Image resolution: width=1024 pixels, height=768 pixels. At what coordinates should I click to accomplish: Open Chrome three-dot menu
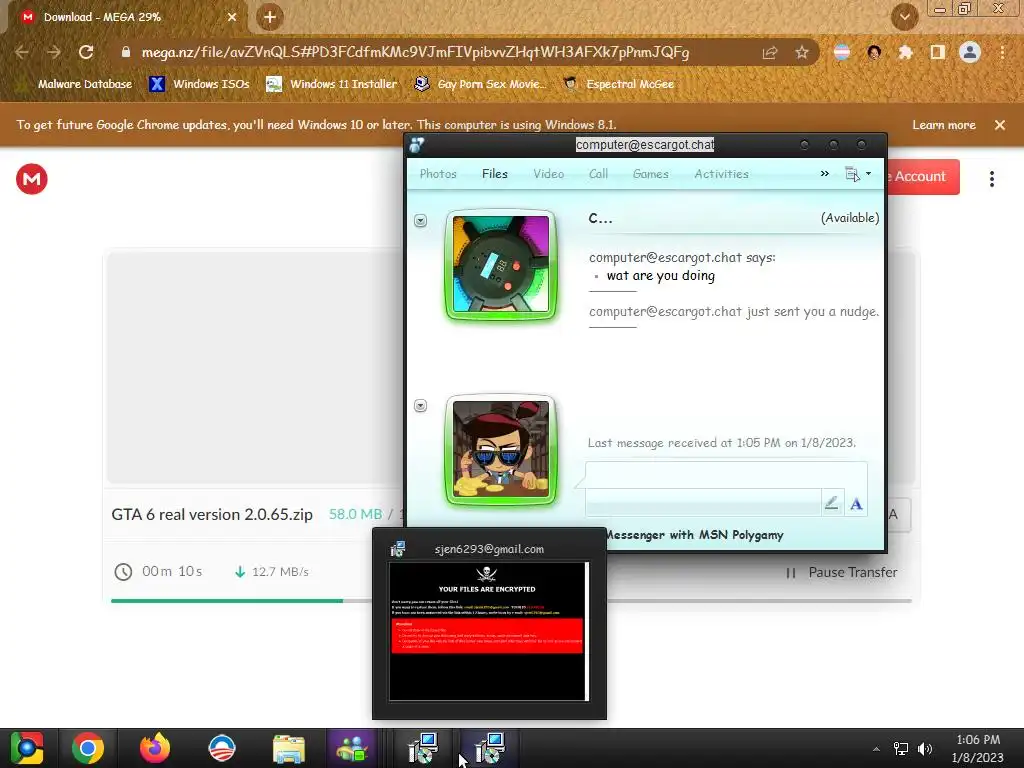click(x=1002, y=52)
